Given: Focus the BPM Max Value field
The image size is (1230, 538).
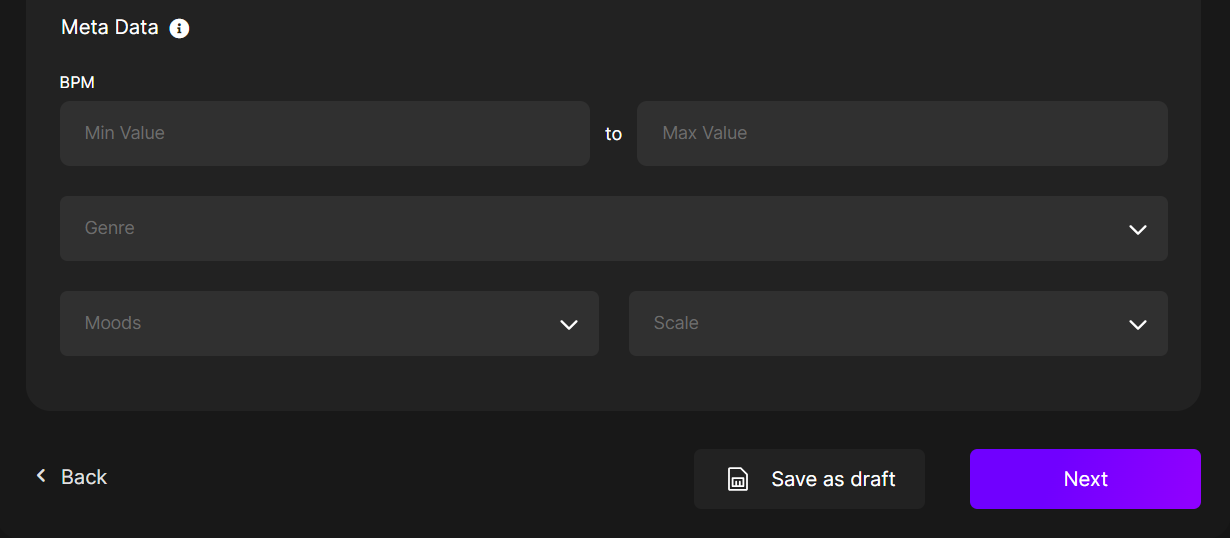Looking at the screenshot, I should (902, 133).
